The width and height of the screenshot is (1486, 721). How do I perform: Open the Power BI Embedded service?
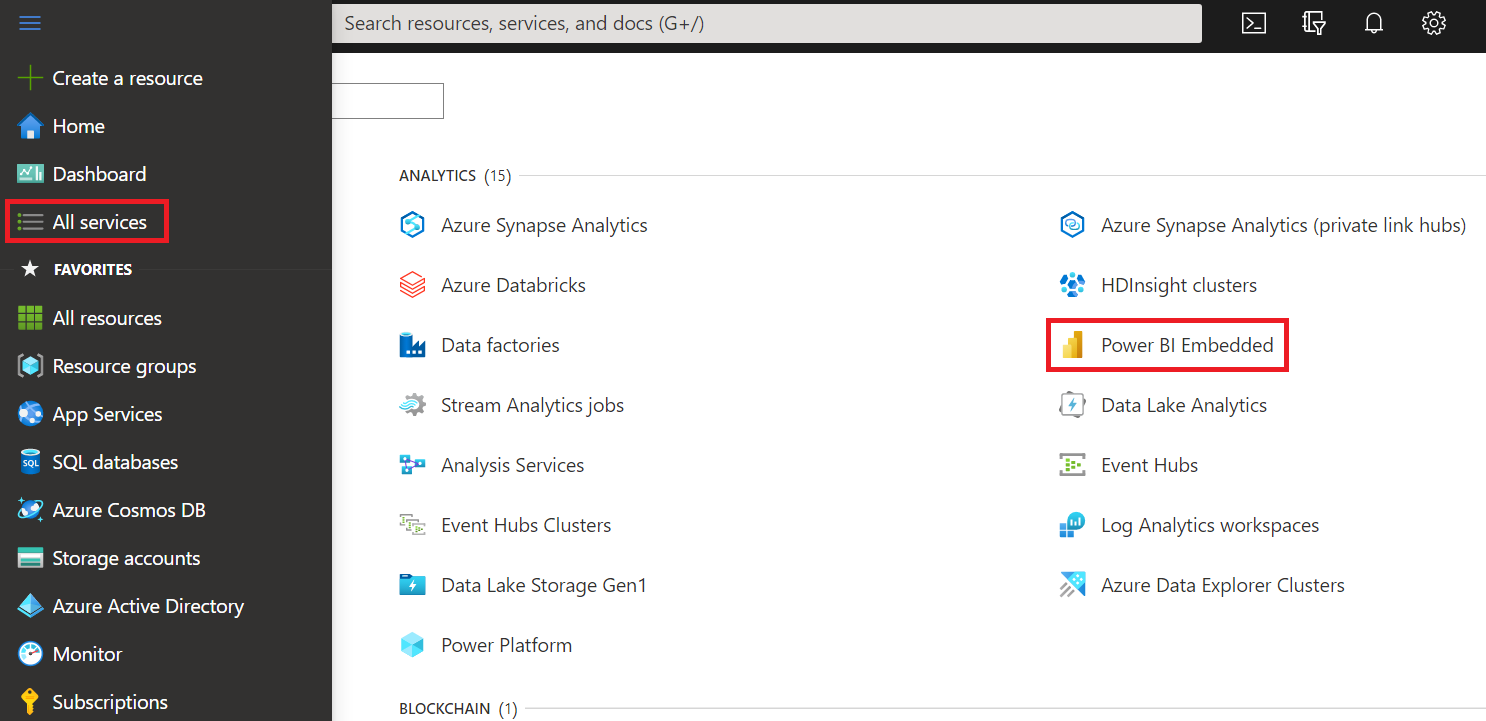[1186, 344]
